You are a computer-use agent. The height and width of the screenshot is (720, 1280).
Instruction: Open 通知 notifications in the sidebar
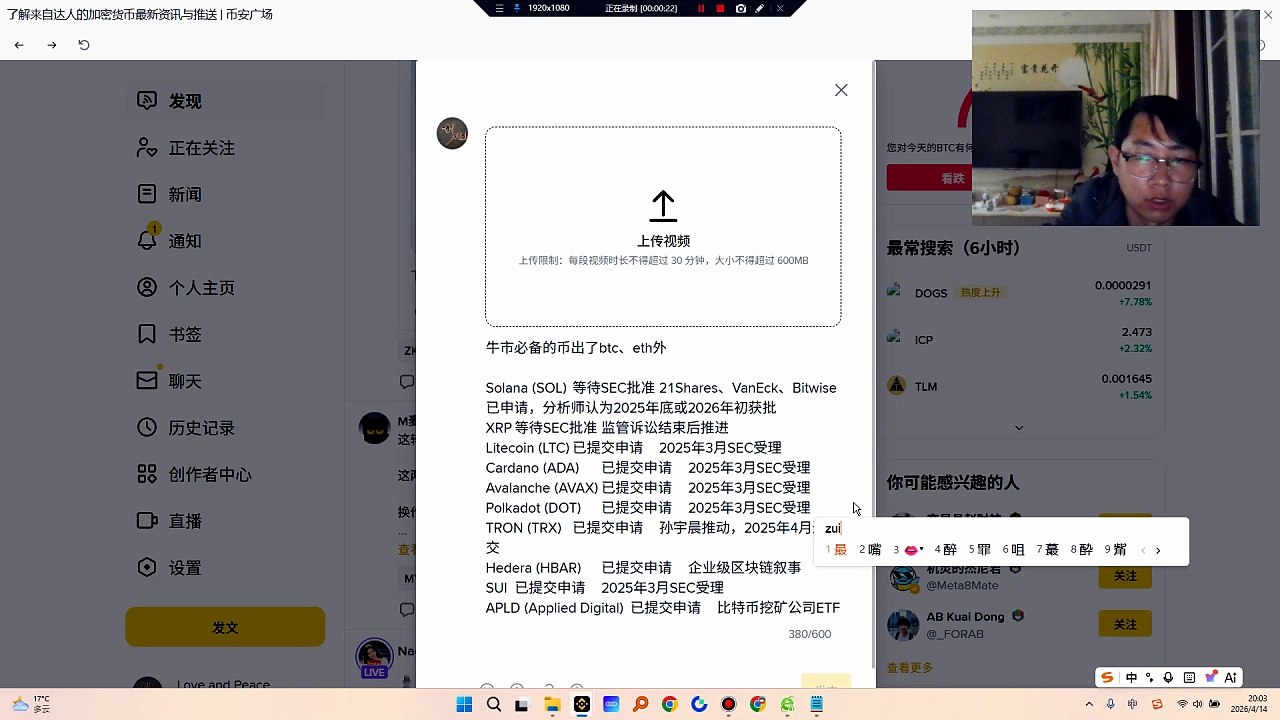point(225,241)
